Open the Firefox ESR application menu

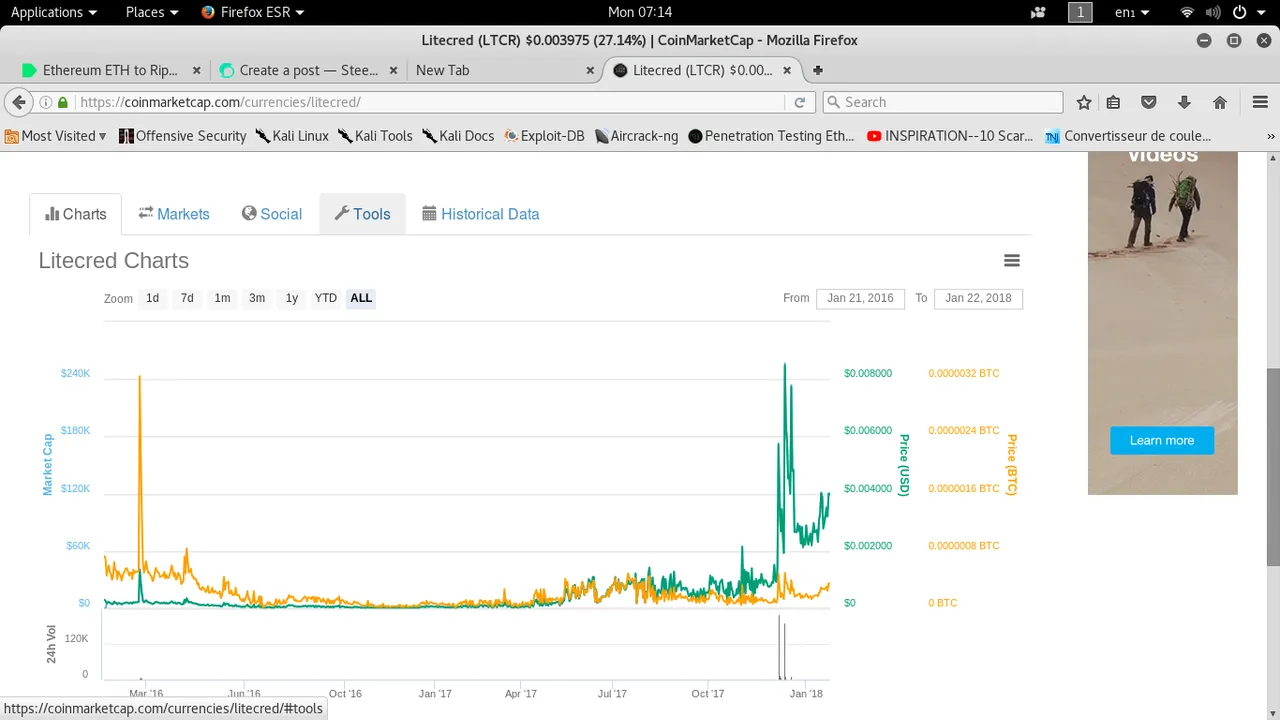[x=253, y=12]
